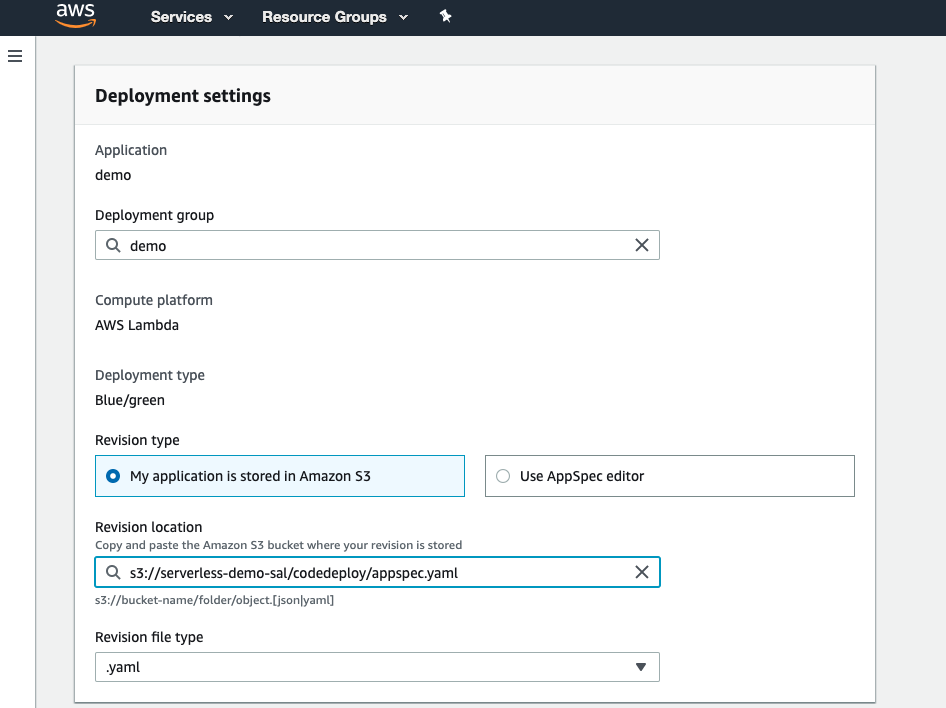This screenshot has height=708, width=946.
Task: Click the .yaml dropdown triangle arrow
Action: tap(641, 667)
